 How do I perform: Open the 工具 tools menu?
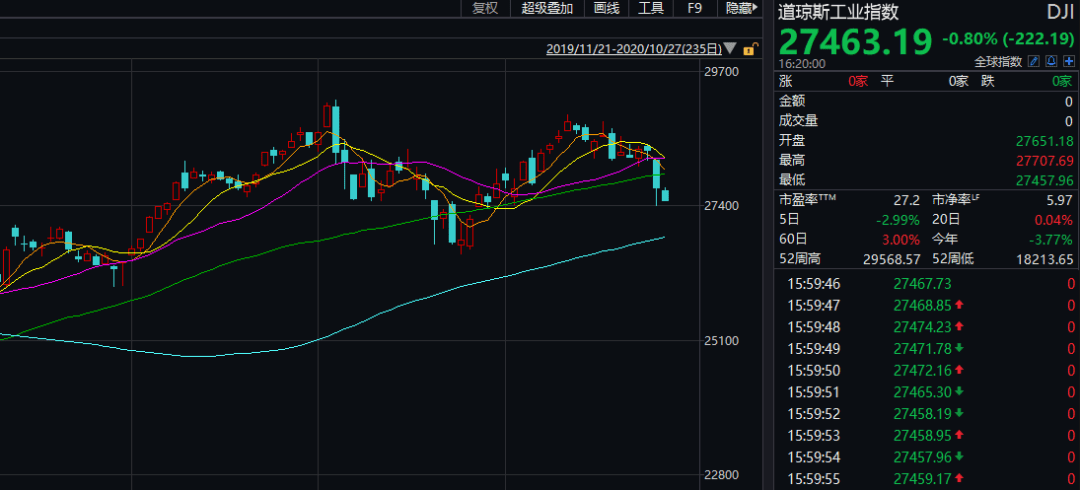point(651,9)
